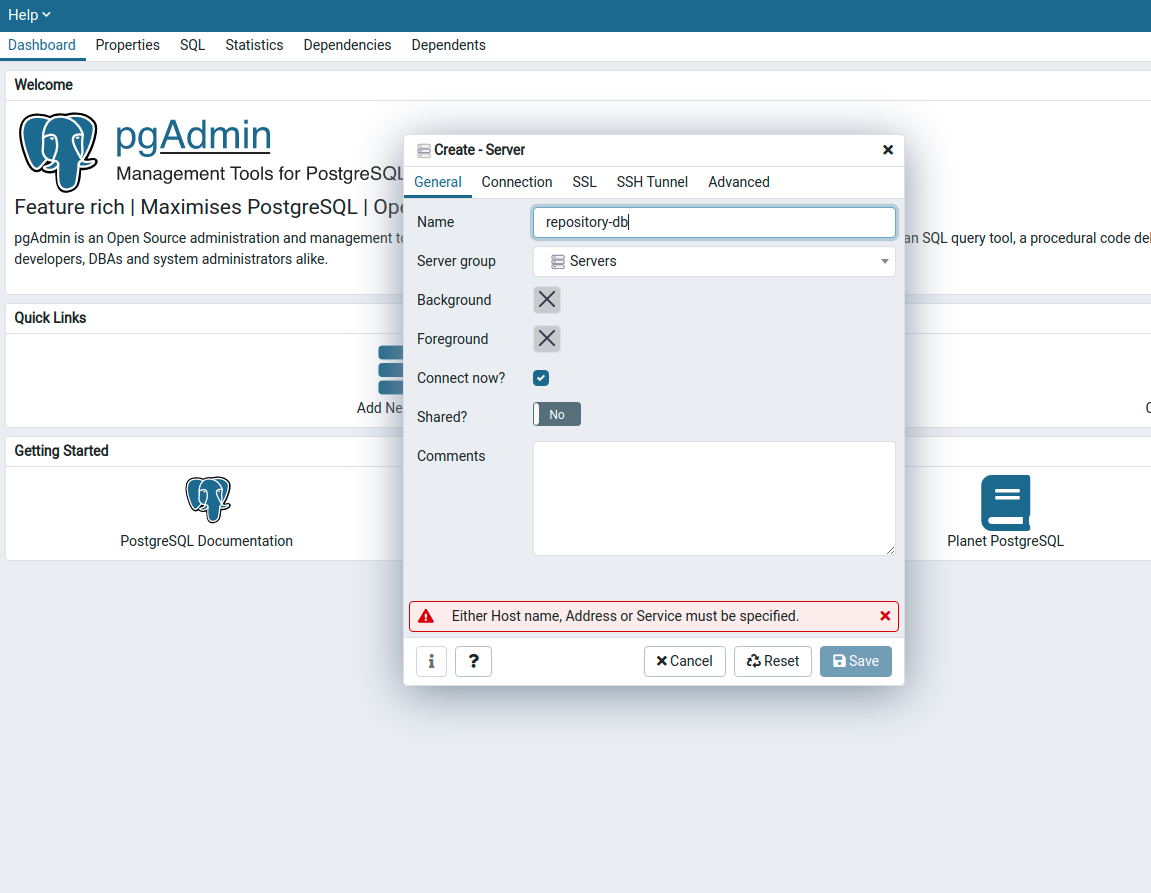Click the pgAdmin elephant logo in Welcome

pos(58,152)
